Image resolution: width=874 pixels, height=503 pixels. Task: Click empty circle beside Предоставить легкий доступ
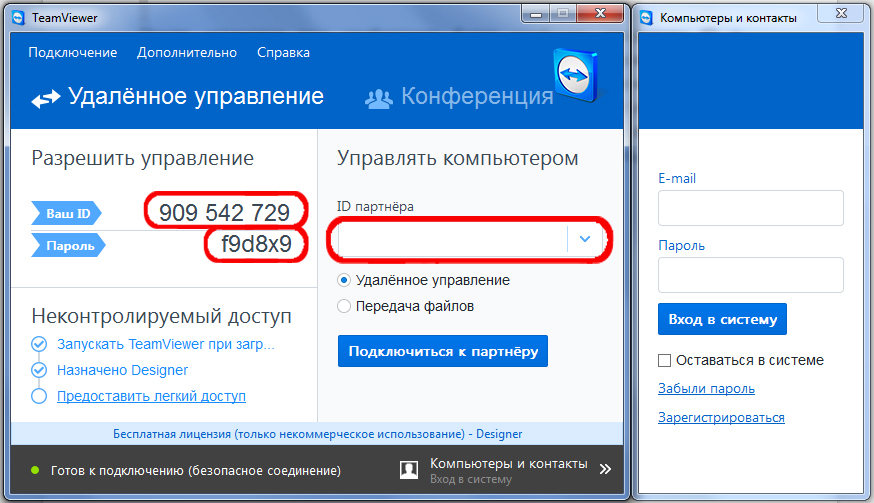[39, 396]
